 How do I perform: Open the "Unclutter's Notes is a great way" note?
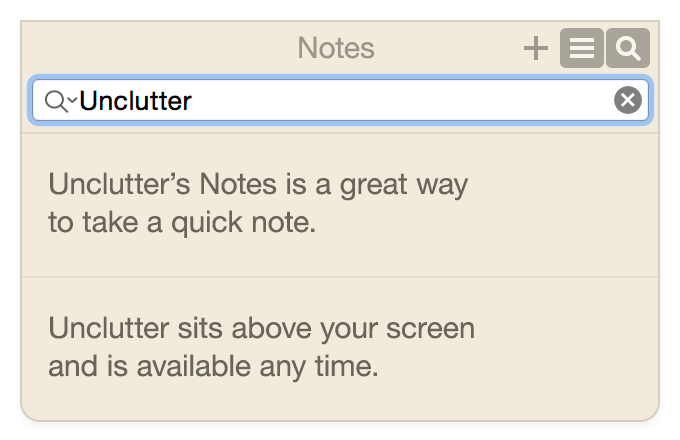click(340, 205)
